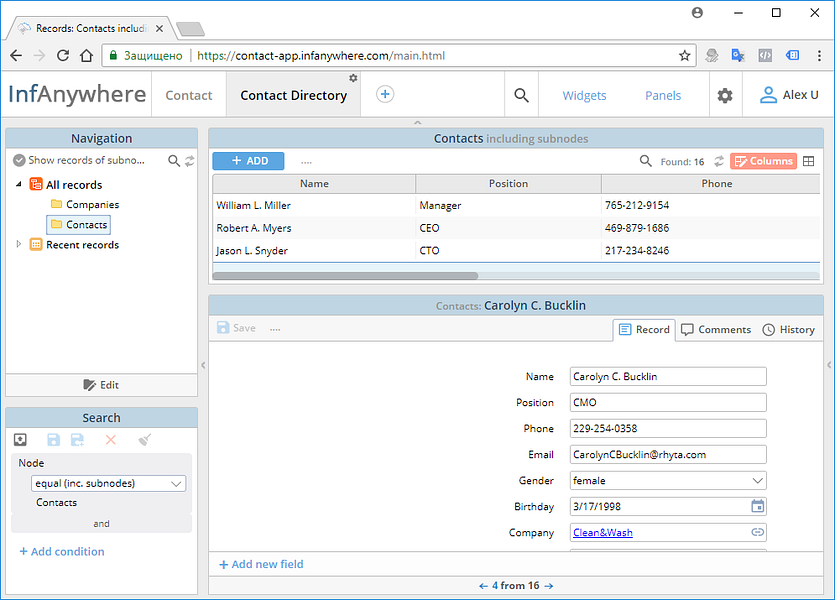Select Companies folder in navigation

coord(85,204)
